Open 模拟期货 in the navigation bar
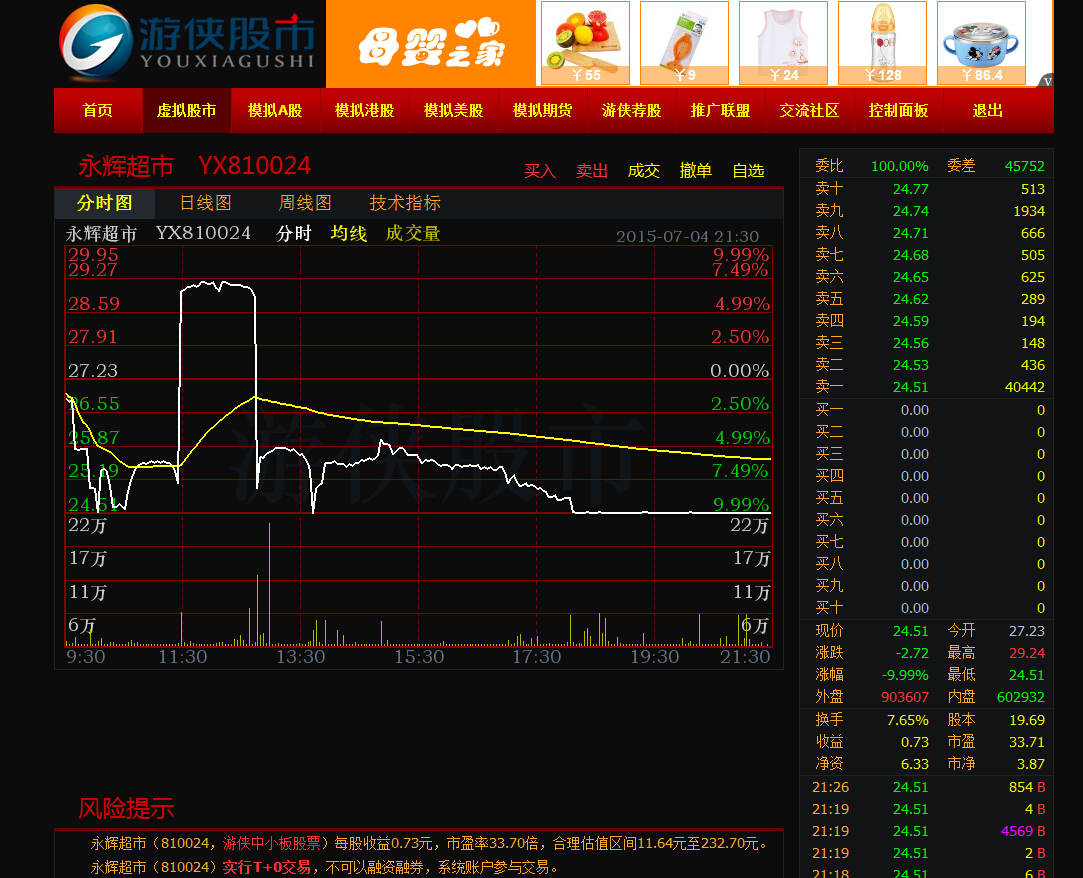Viewport: 1083px width, 878px height. (x=542, y=111)
